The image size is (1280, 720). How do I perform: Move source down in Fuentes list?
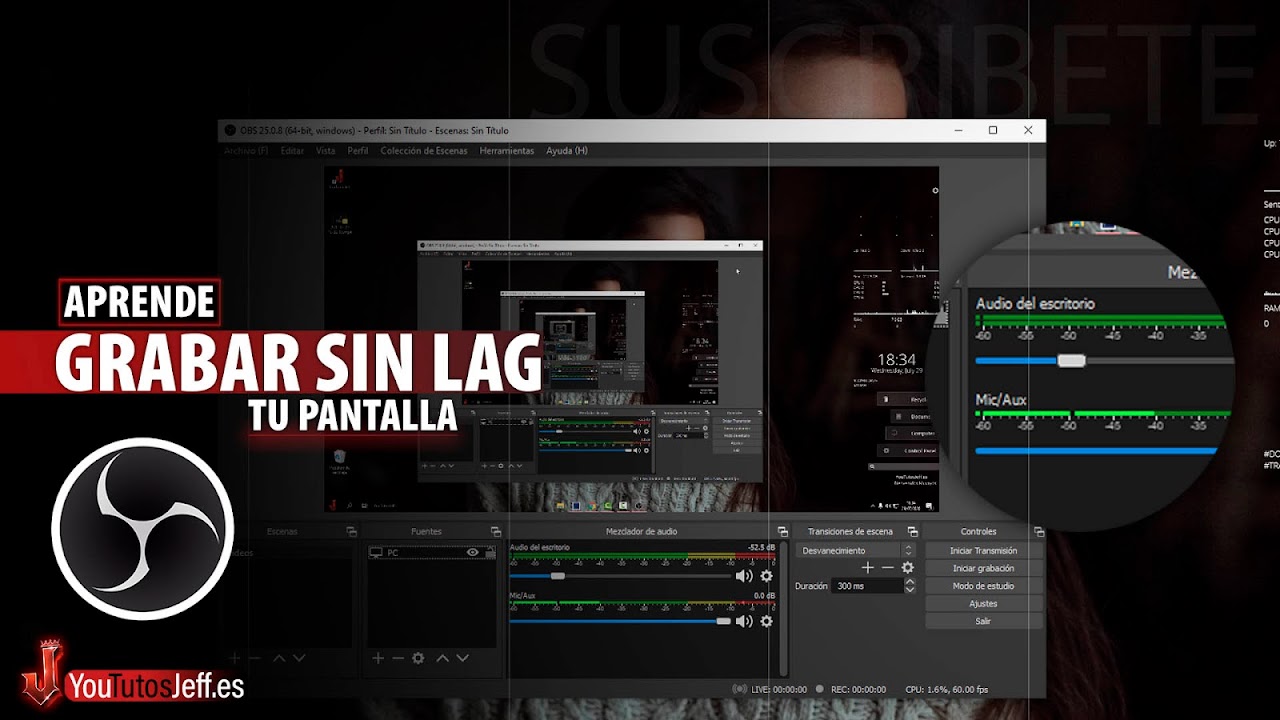click(x=463, y=658)
